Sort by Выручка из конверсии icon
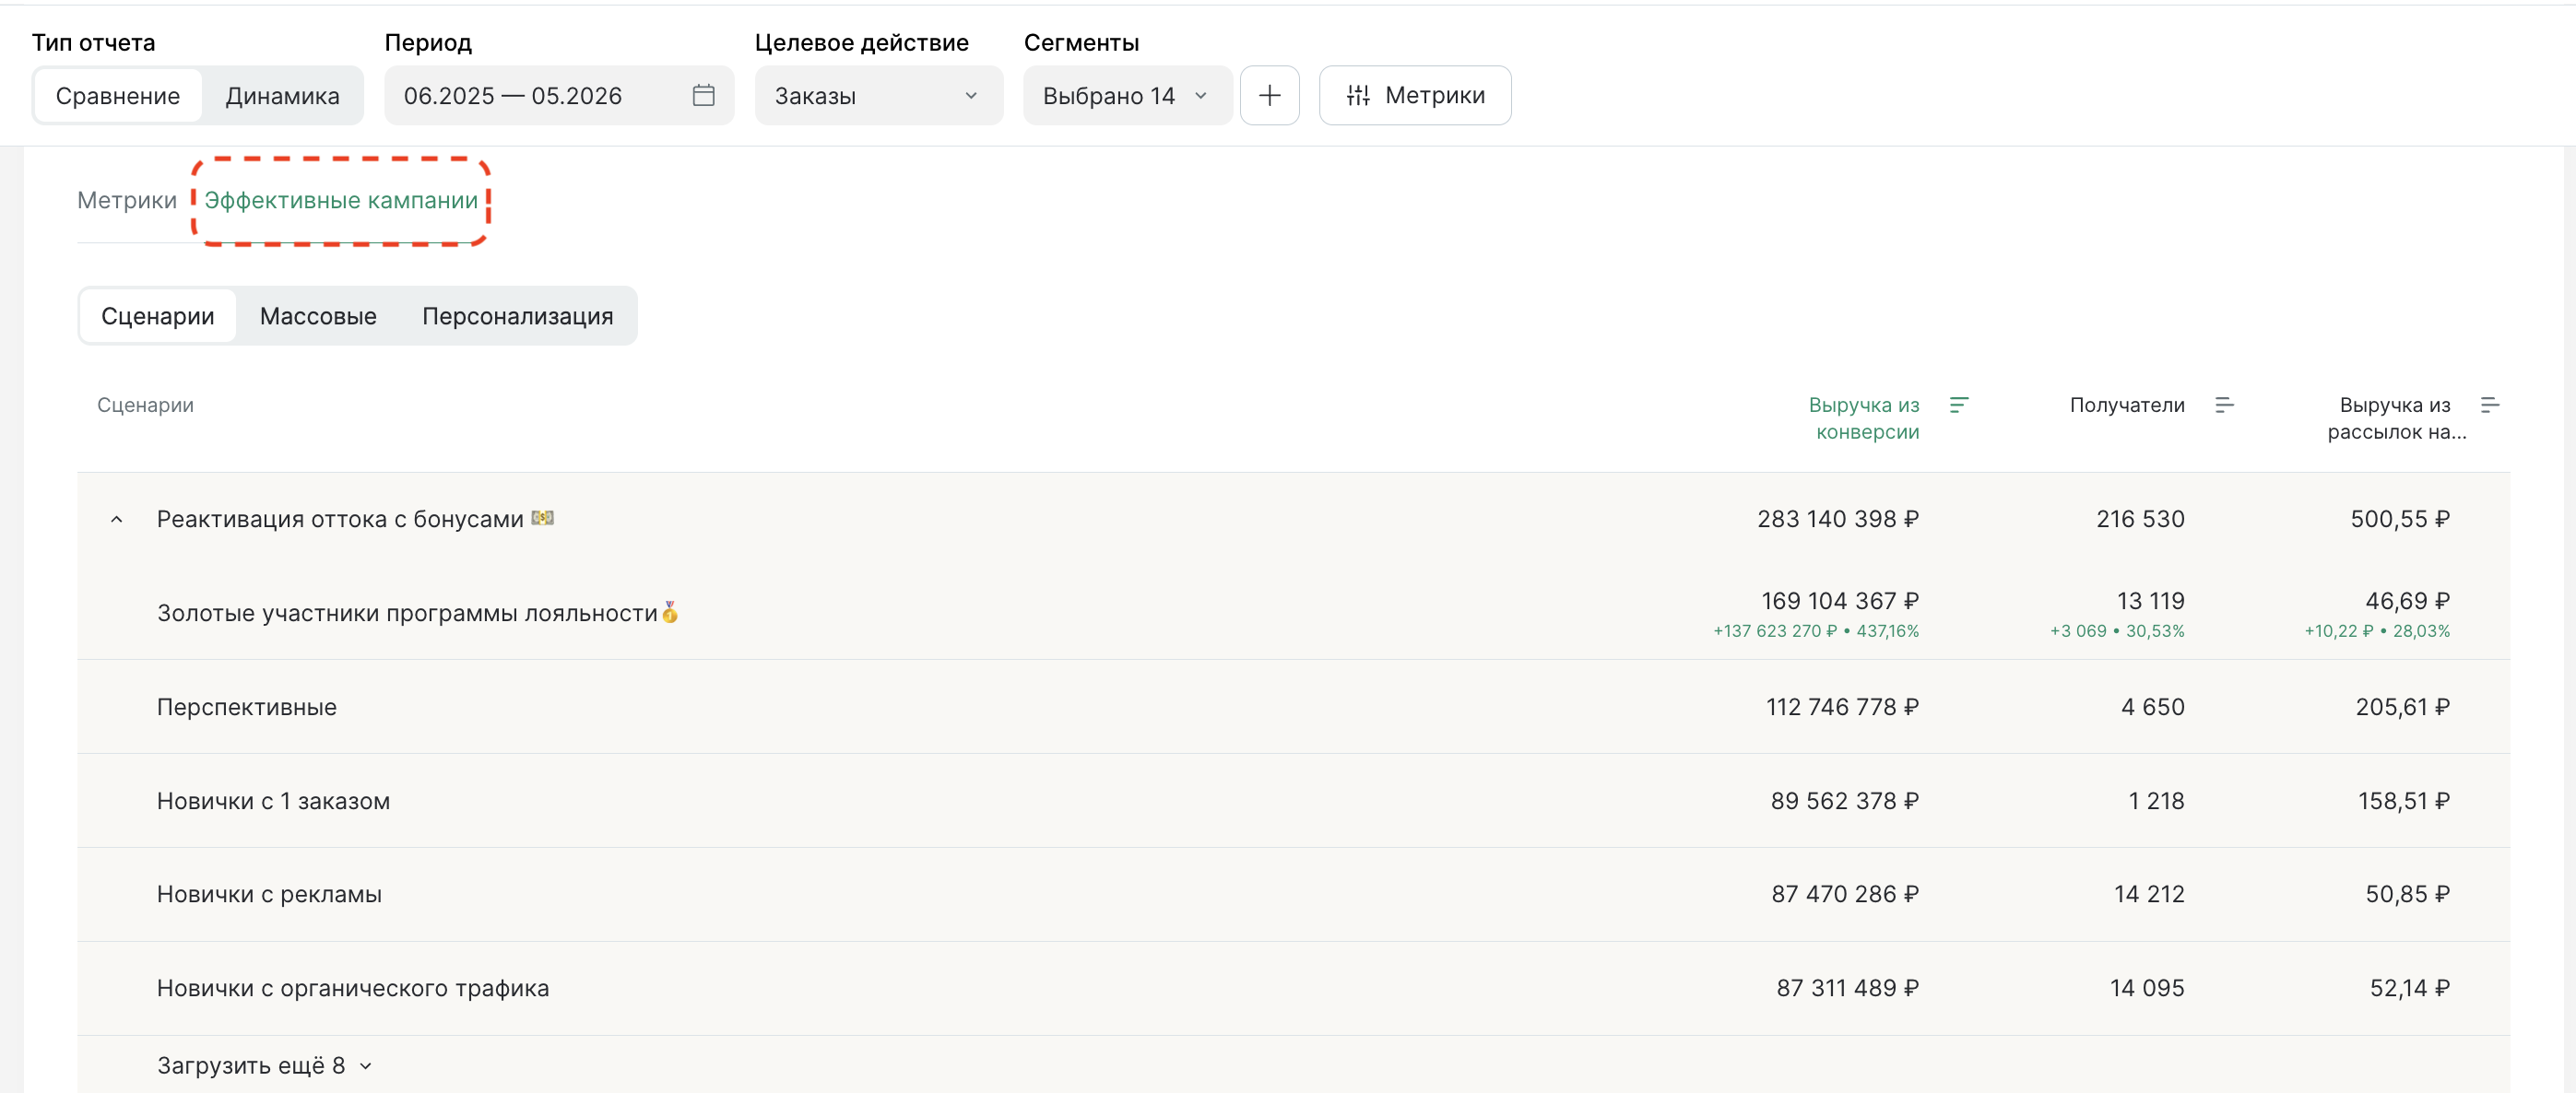 click(1958, 405)
